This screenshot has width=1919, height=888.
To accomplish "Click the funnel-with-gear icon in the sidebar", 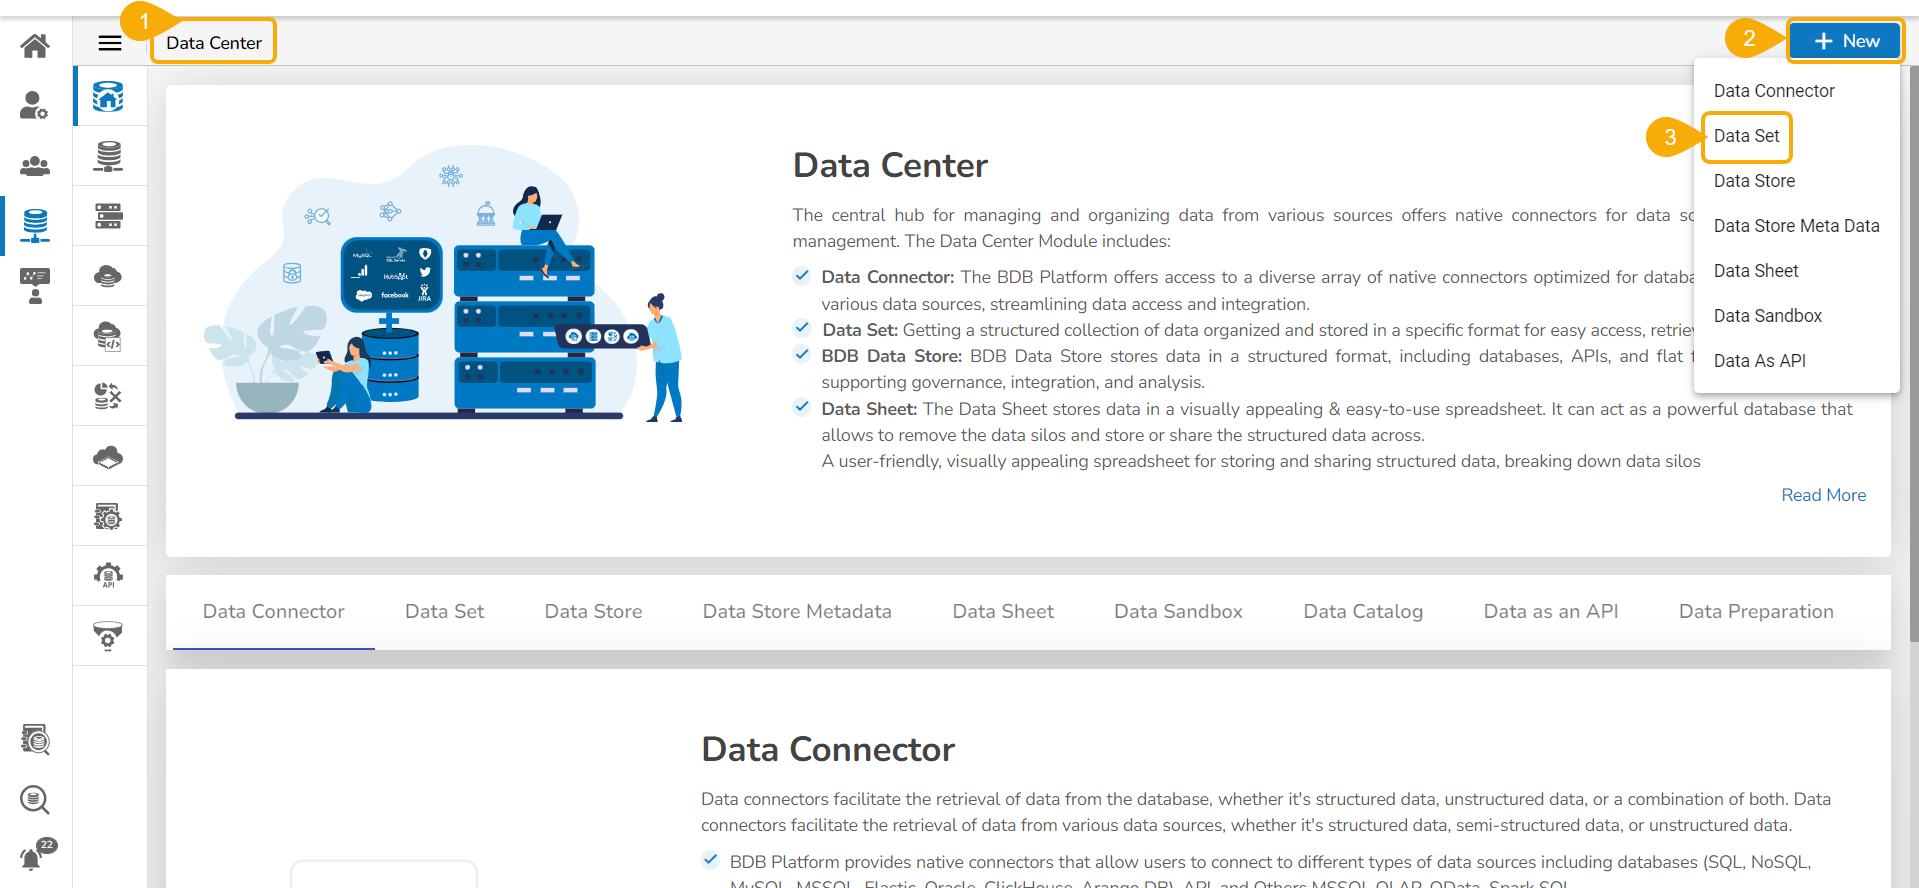I will pyautogui.click(x=108, y=636).
